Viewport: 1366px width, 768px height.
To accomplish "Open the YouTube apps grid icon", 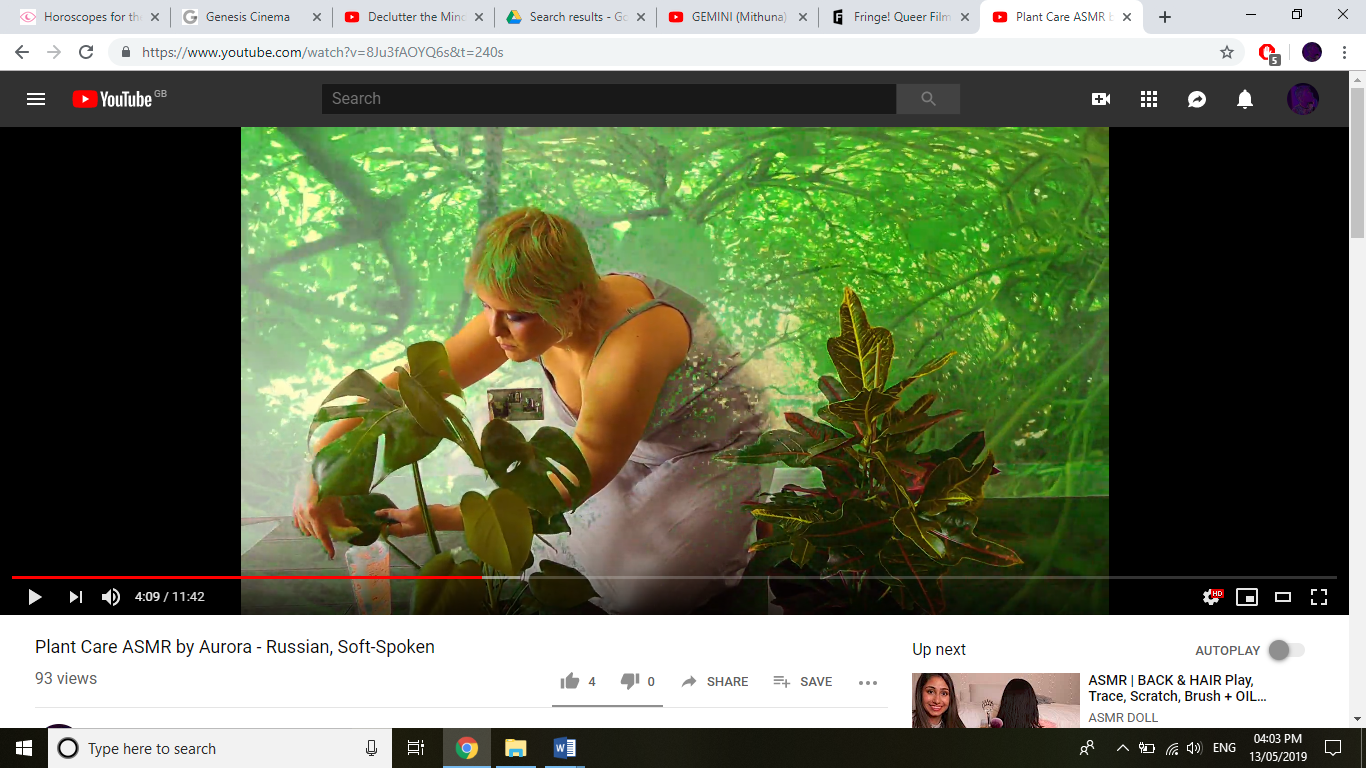I will tap(1149, 99).
